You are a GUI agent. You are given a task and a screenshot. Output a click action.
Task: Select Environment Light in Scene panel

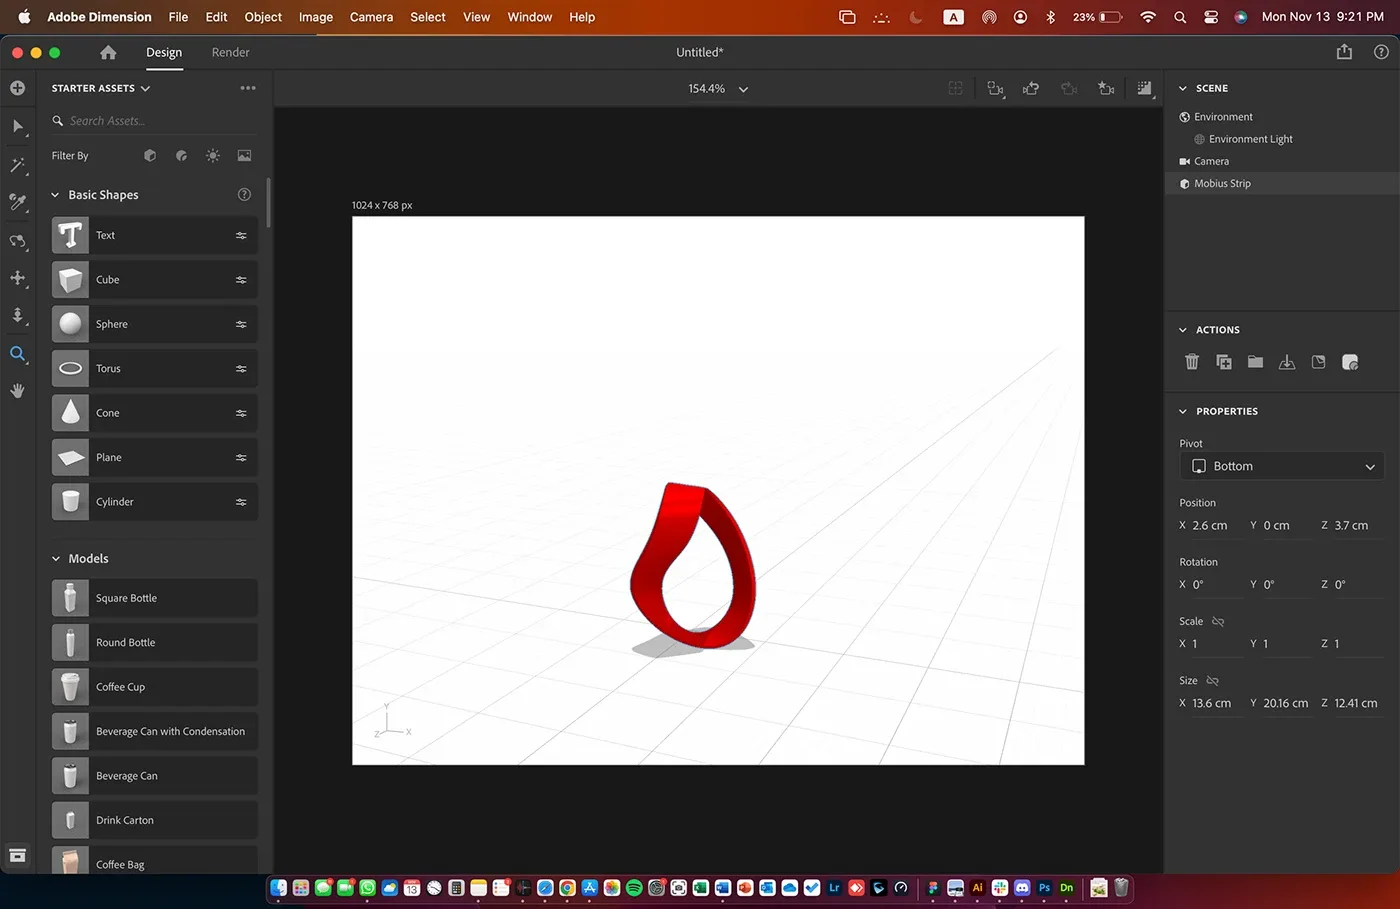[x=1250, y=139]
